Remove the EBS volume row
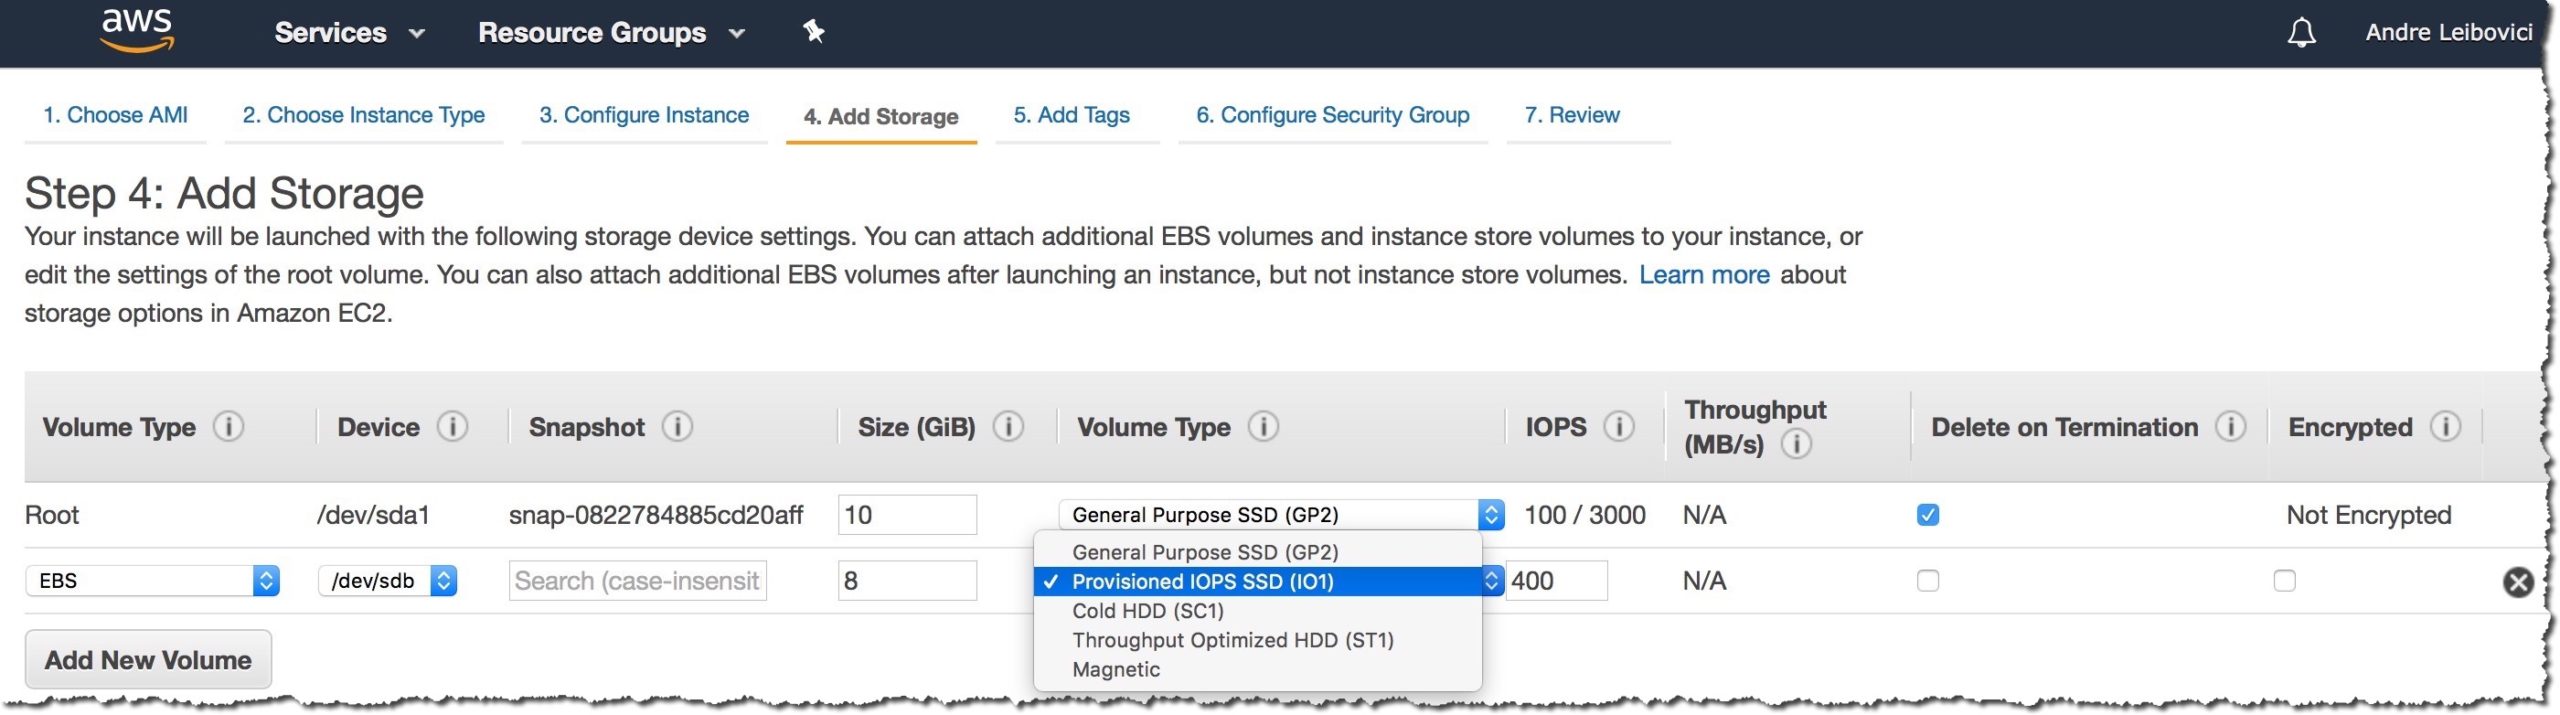This screenshot has width=2560, height=715. point(2517,581)
